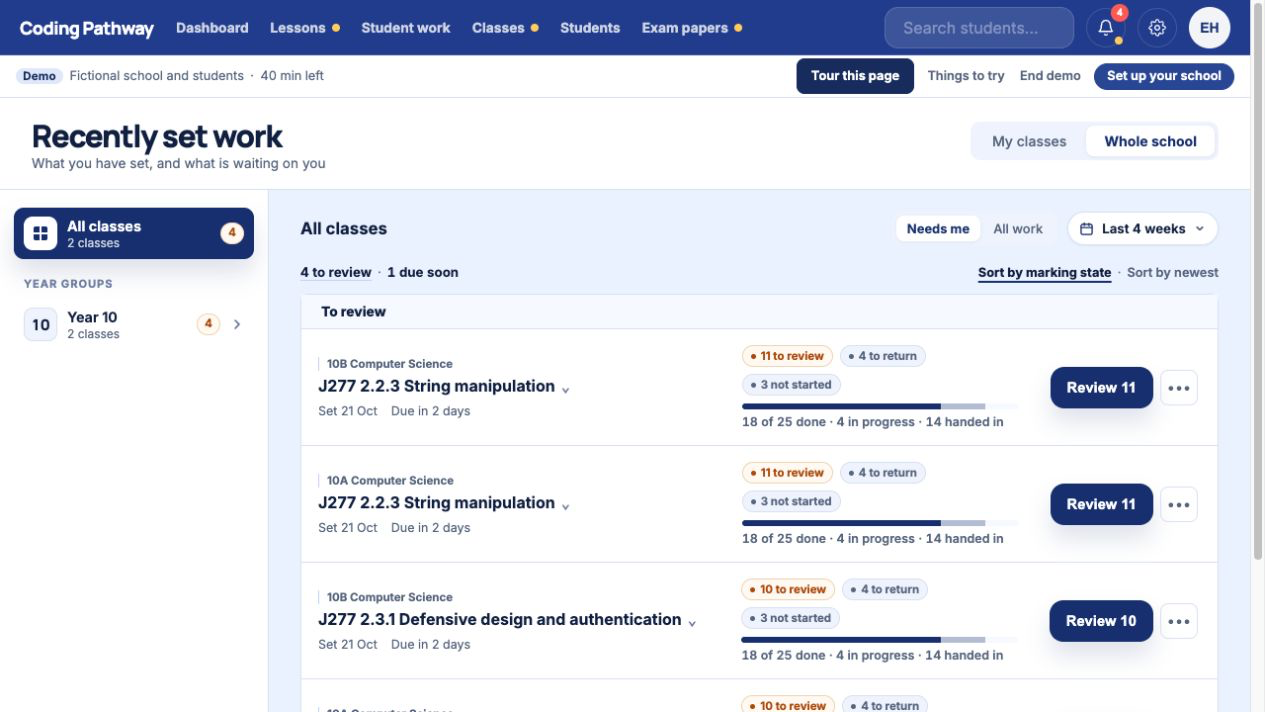Screen dimensions: 1265x712
Task: Switch to Whole school view
Action: [x=1150, y=141]
